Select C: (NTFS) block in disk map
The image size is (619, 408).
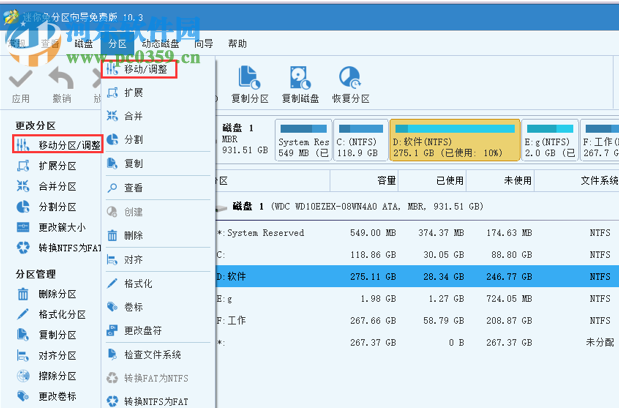361,140
